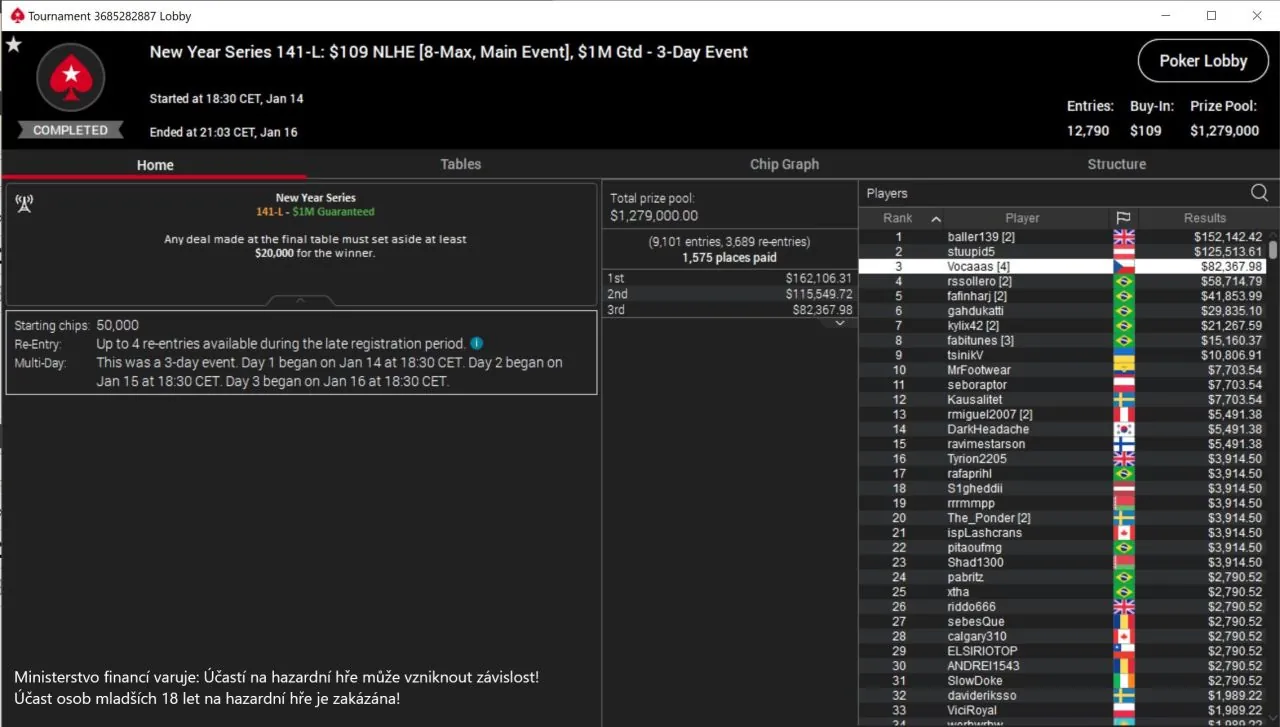Screen dimensions: 1280x727
Task: Click the broadcast antenna icon
Action: point(24,204)
